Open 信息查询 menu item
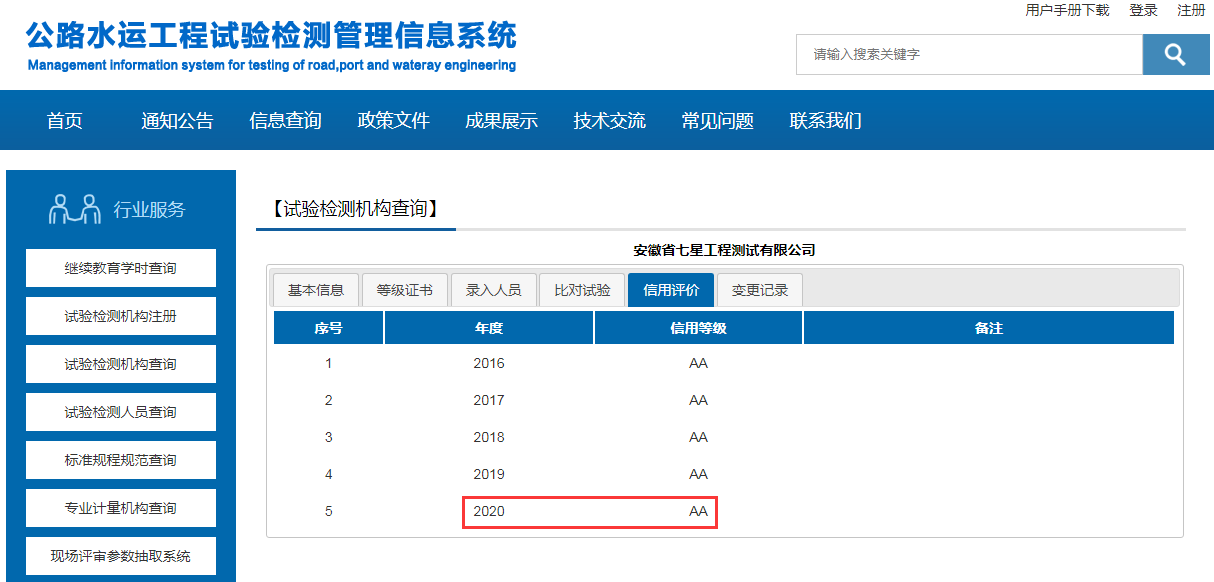 [x=285, y=121]
